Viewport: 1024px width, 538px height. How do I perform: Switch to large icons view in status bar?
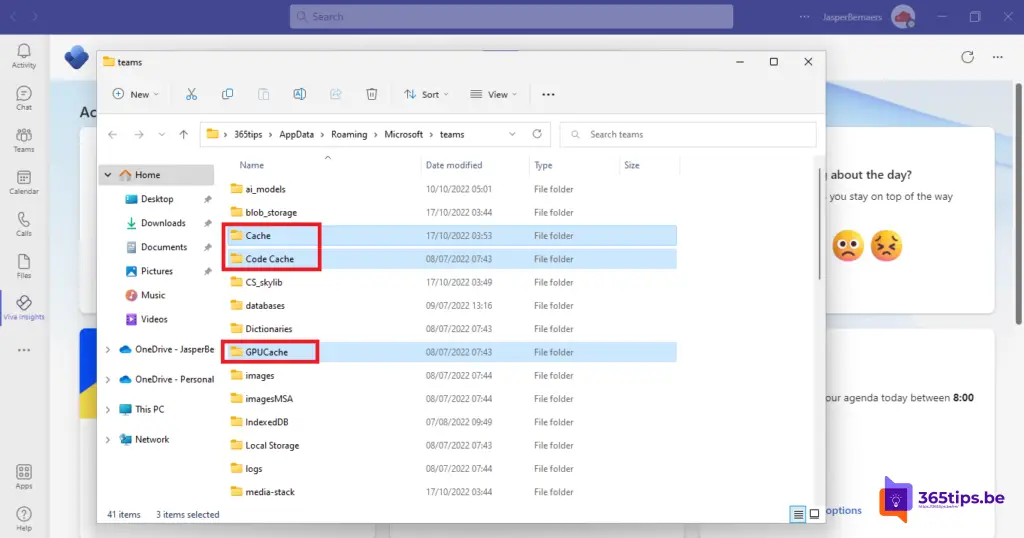coord(814,514)
